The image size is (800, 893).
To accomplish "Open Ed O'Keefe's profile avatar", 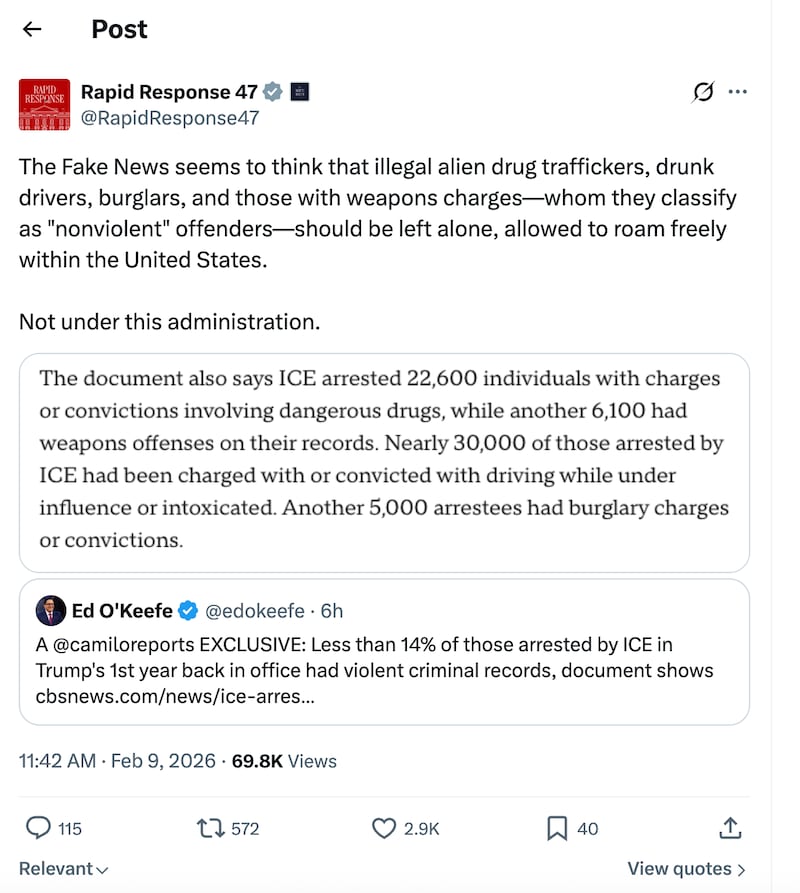I will (51, 611).
